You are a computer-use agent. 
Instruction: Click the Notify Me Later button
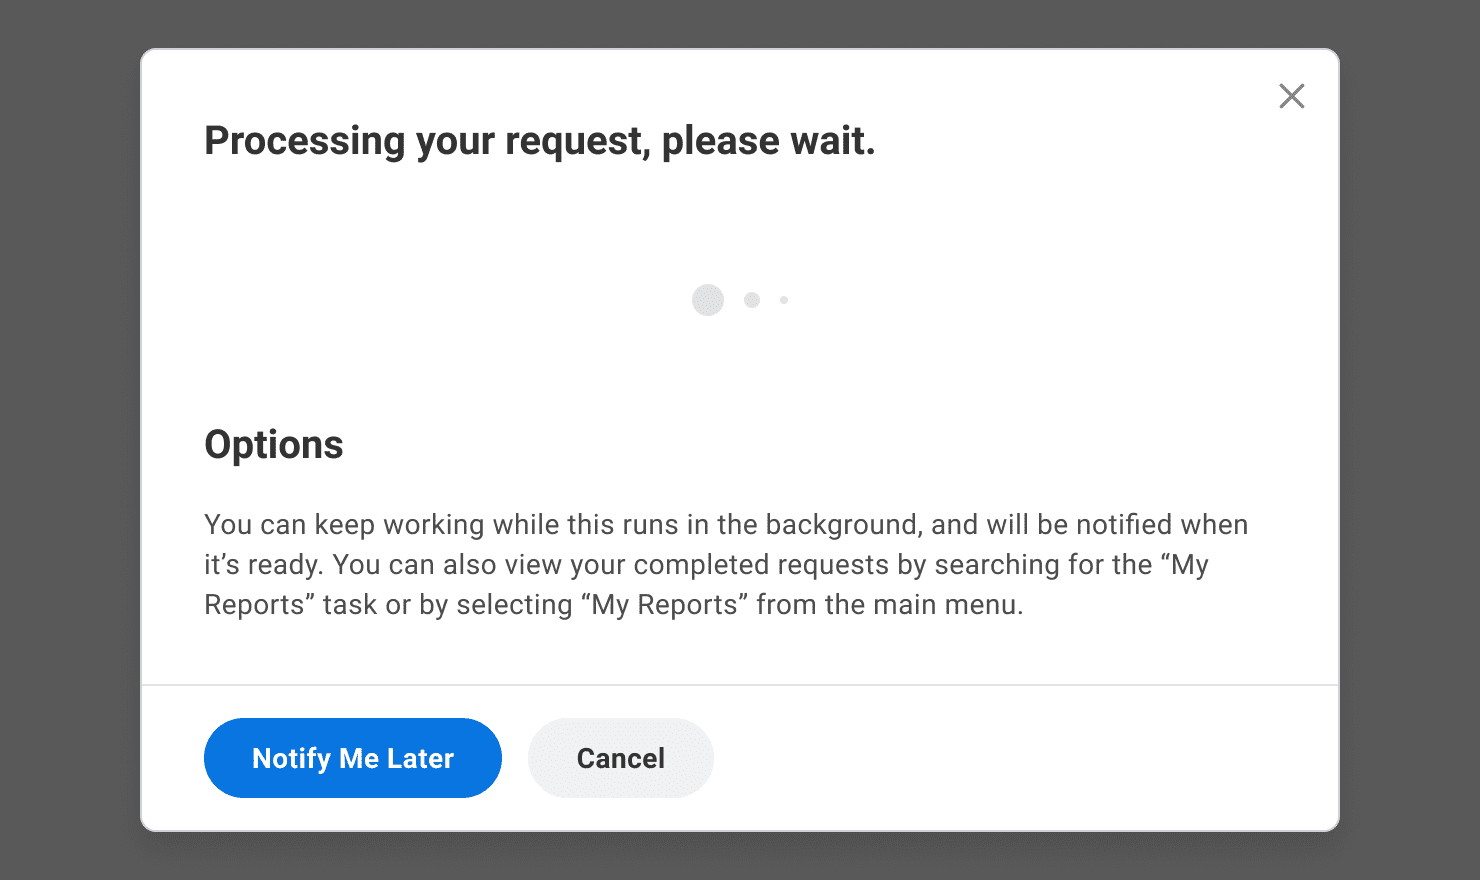point(352,758)
